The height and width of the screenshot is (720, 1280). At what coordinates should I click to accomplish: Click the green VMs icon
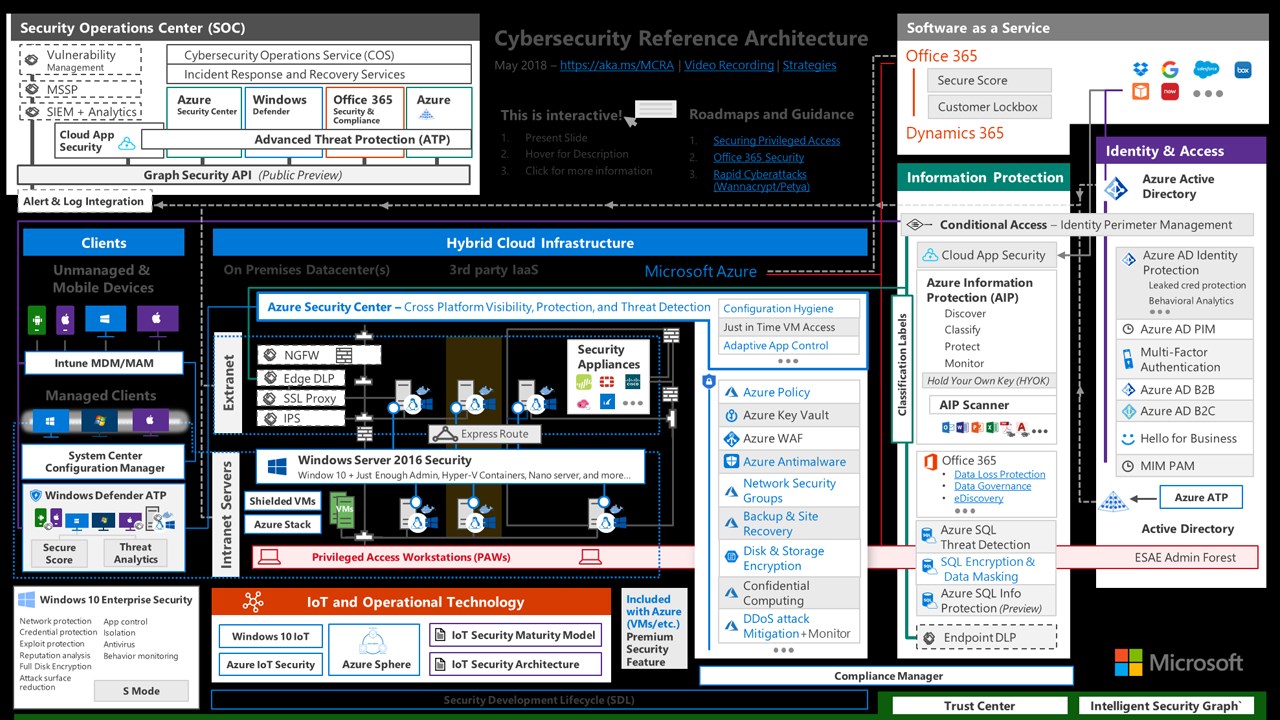(342, 509)
